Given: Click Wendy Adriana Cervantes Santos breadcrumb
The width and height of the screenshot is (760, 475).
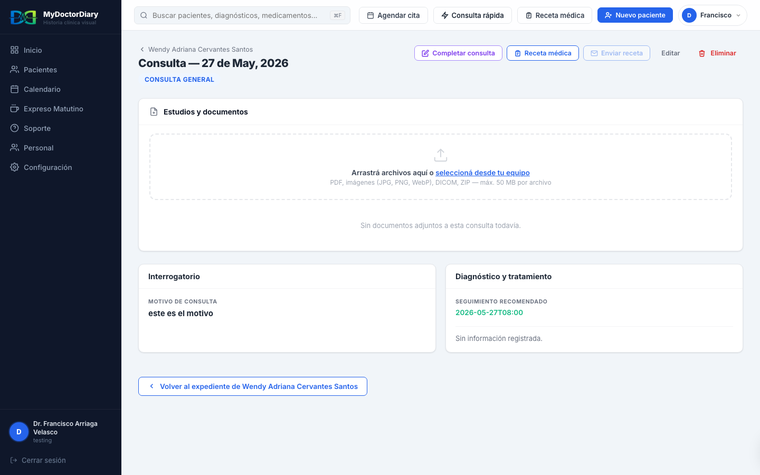Looking at the screenshot, I should pyautogui.click(x=200, y=49).
